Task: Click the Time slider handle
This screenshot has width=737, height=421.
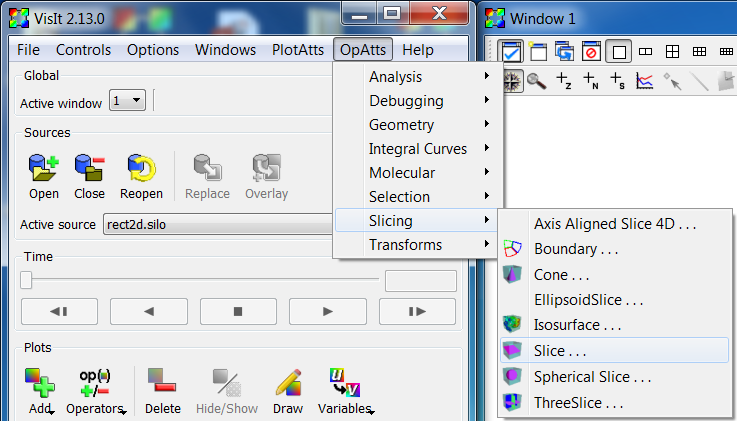Action: (26, 280)
